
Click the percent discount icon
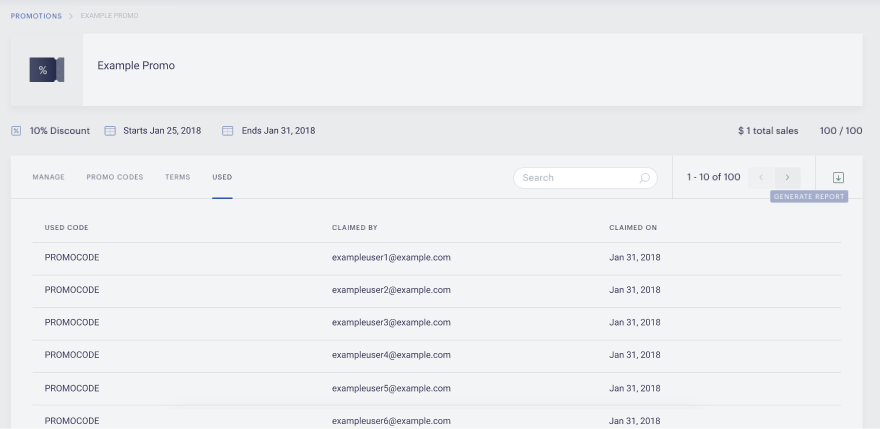[x=16, y=131]
